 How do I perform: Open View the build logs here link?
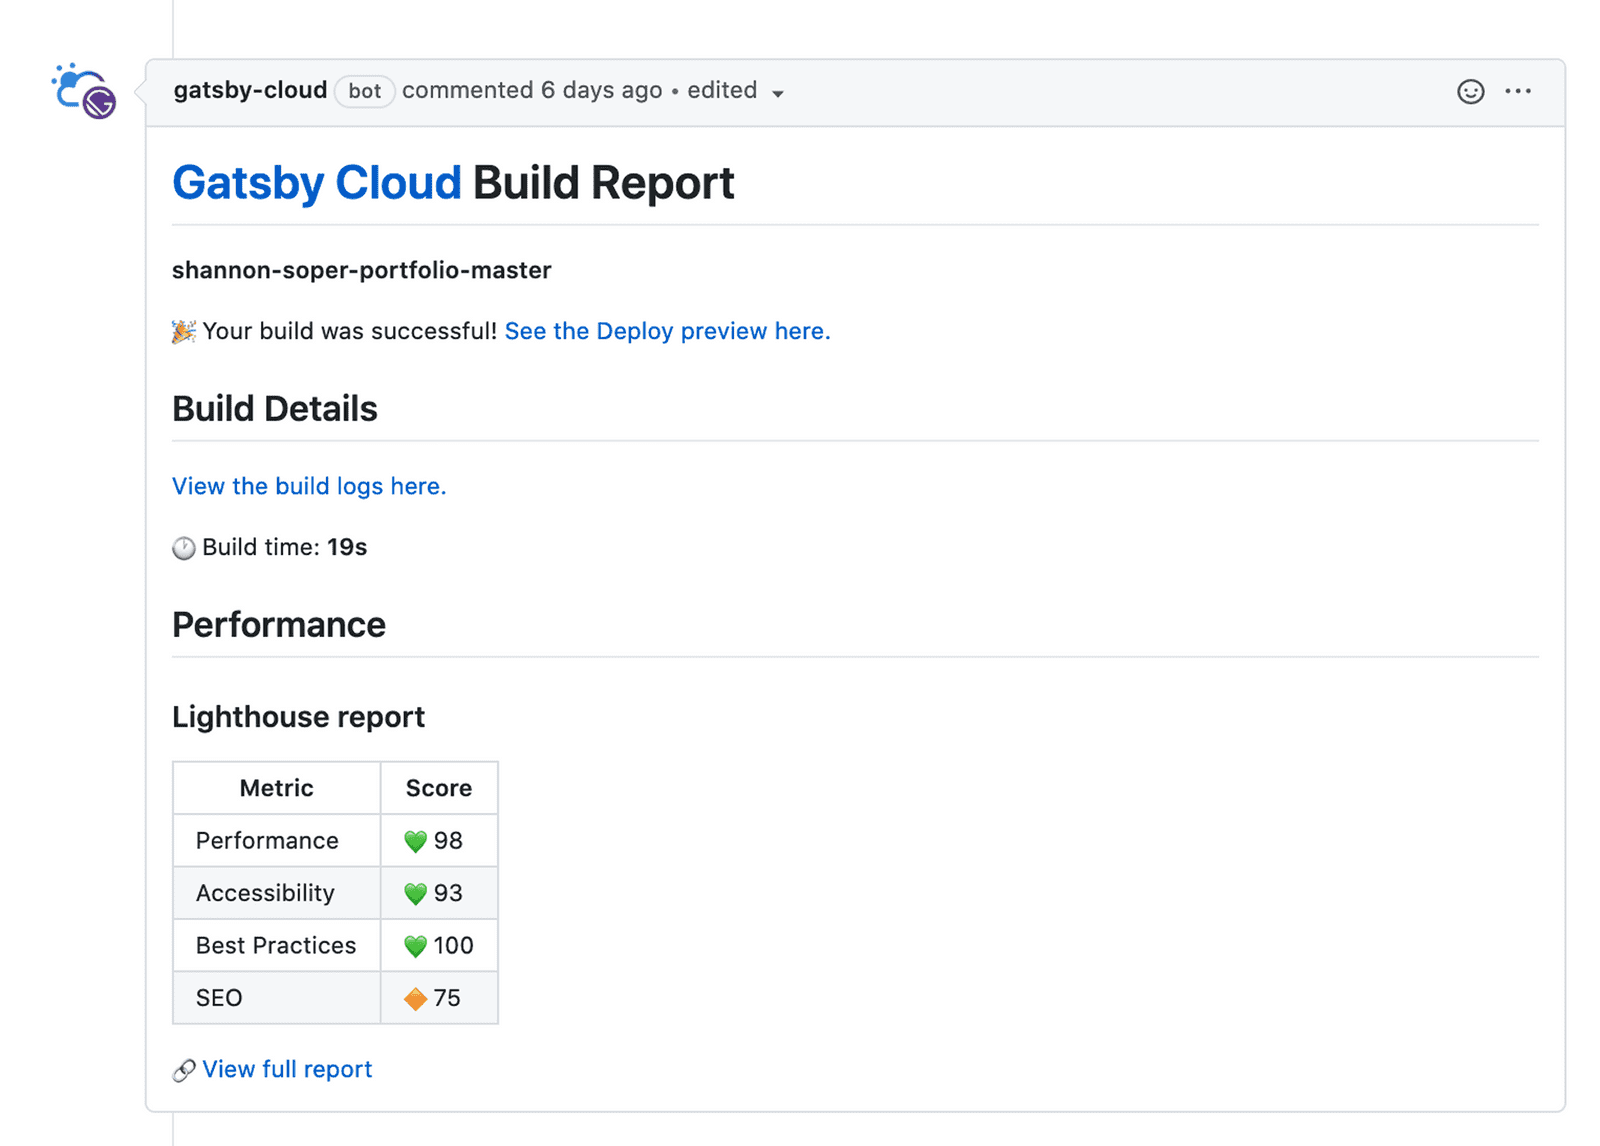pos(309,486)
